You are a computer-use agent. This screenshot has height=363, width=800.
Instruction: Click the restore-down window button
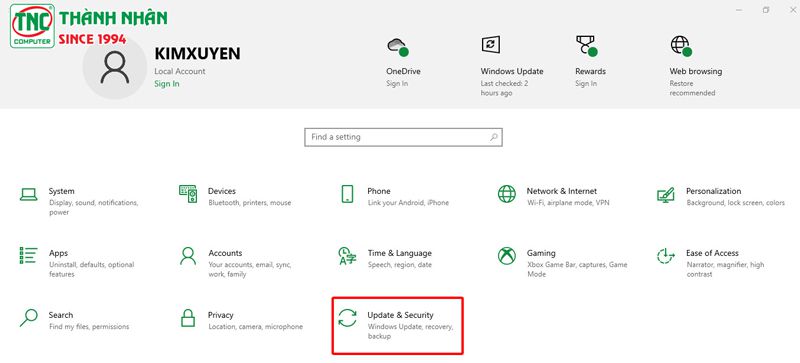[x=766, y=10]
